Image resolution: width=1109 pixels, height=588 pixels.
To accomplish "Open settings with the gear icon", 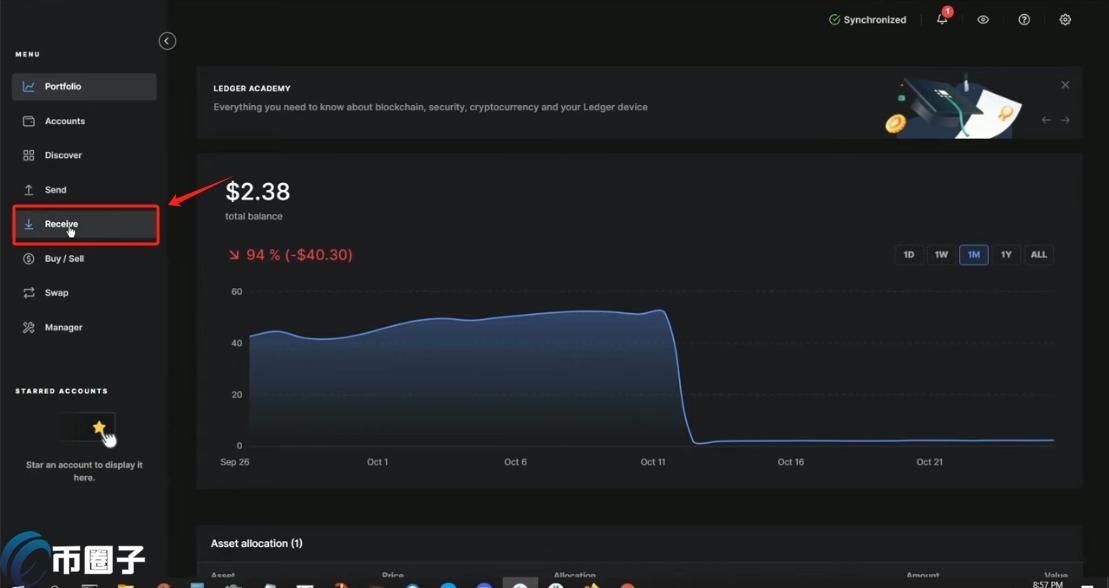I will coord(1065,20).
